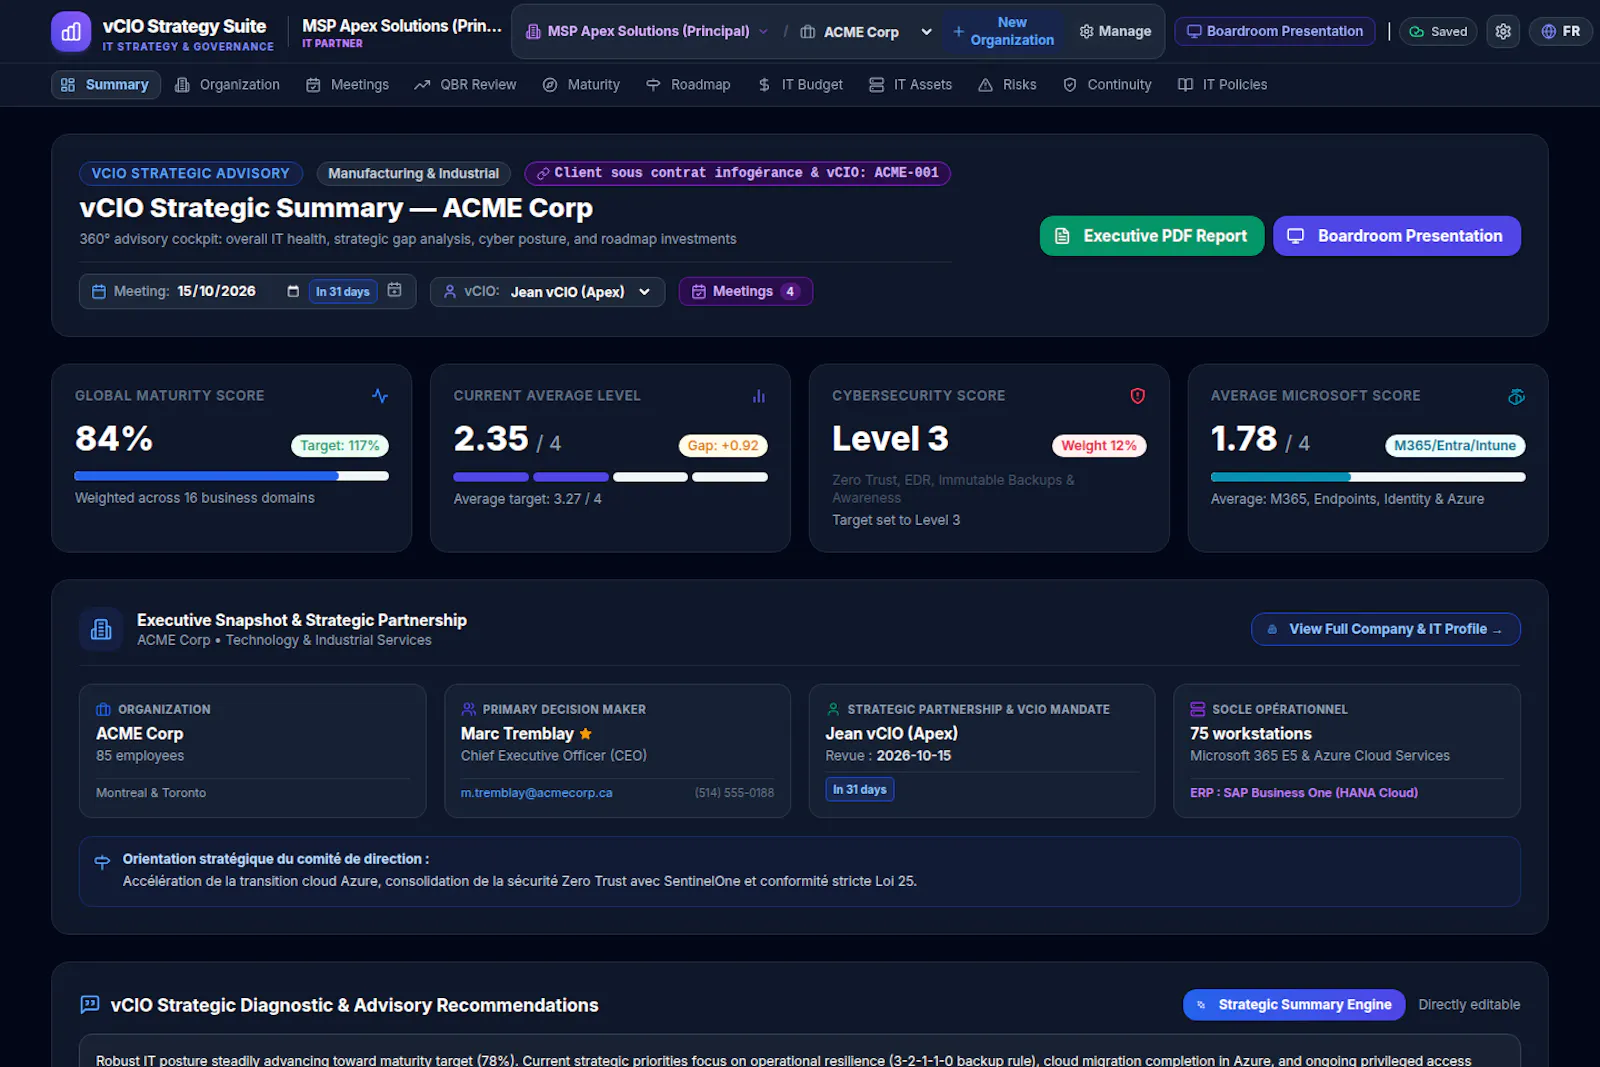Click the calendar-plus icon beside In 31 days

pyautogui.click(x=395, y=290)
